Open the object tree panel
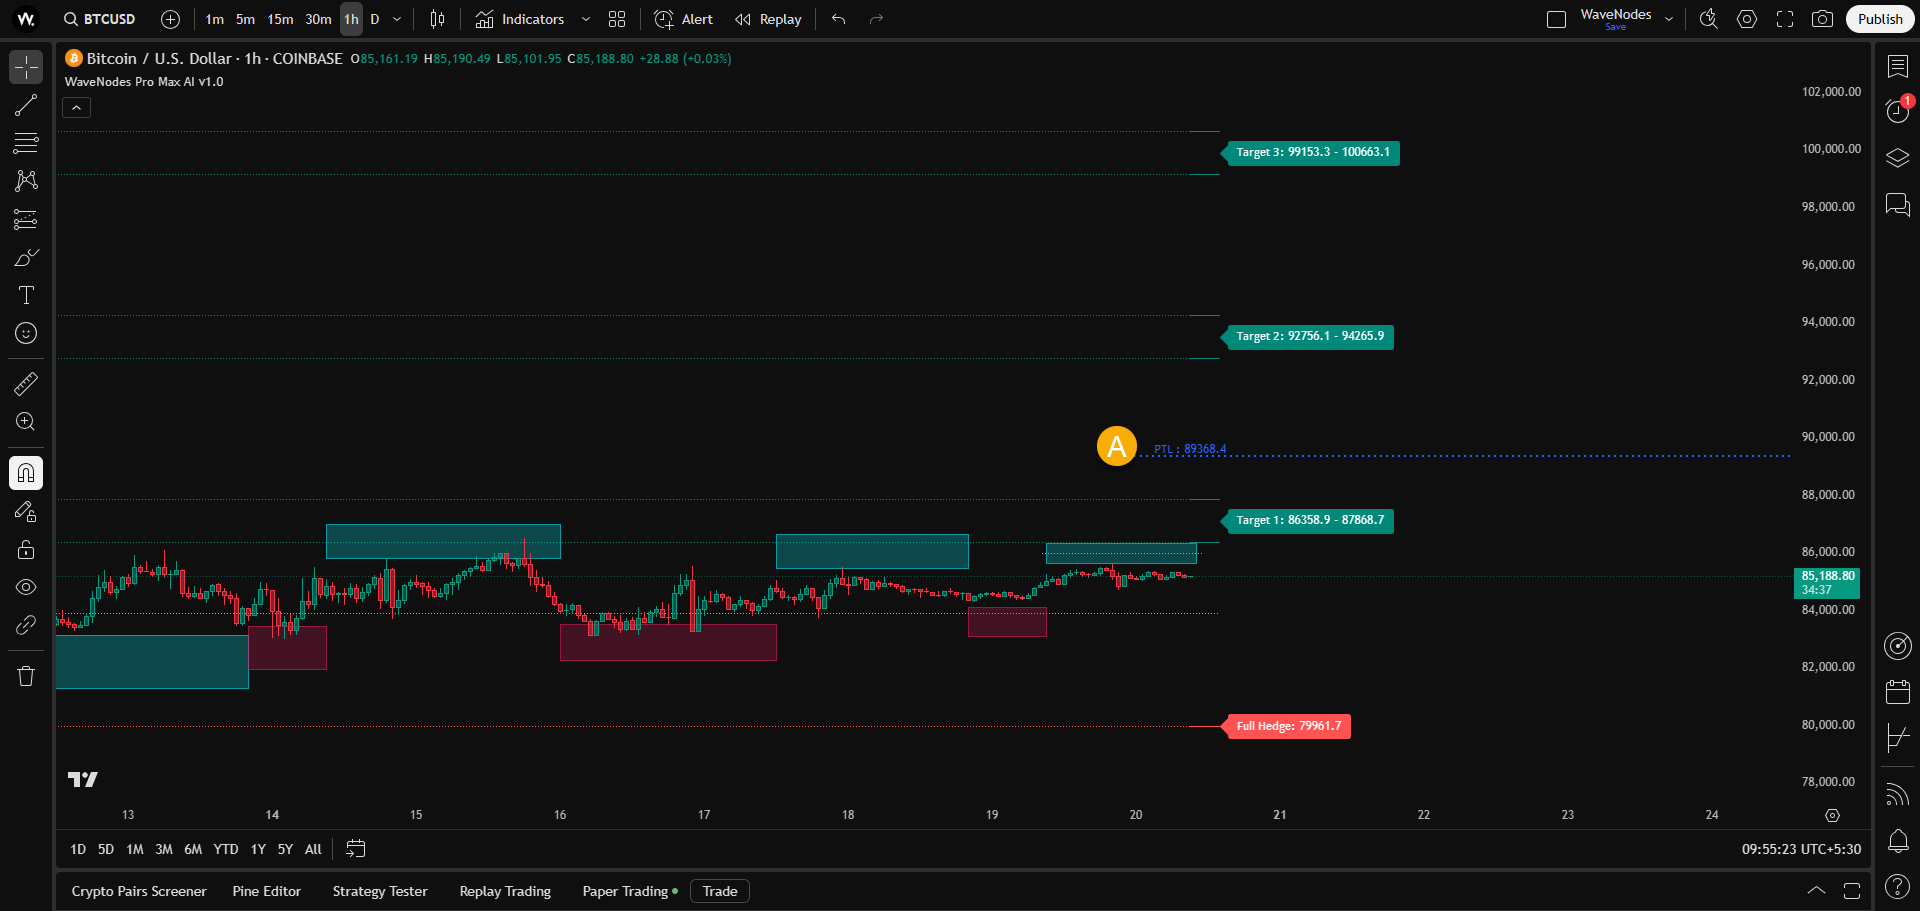 point(1897,157)
